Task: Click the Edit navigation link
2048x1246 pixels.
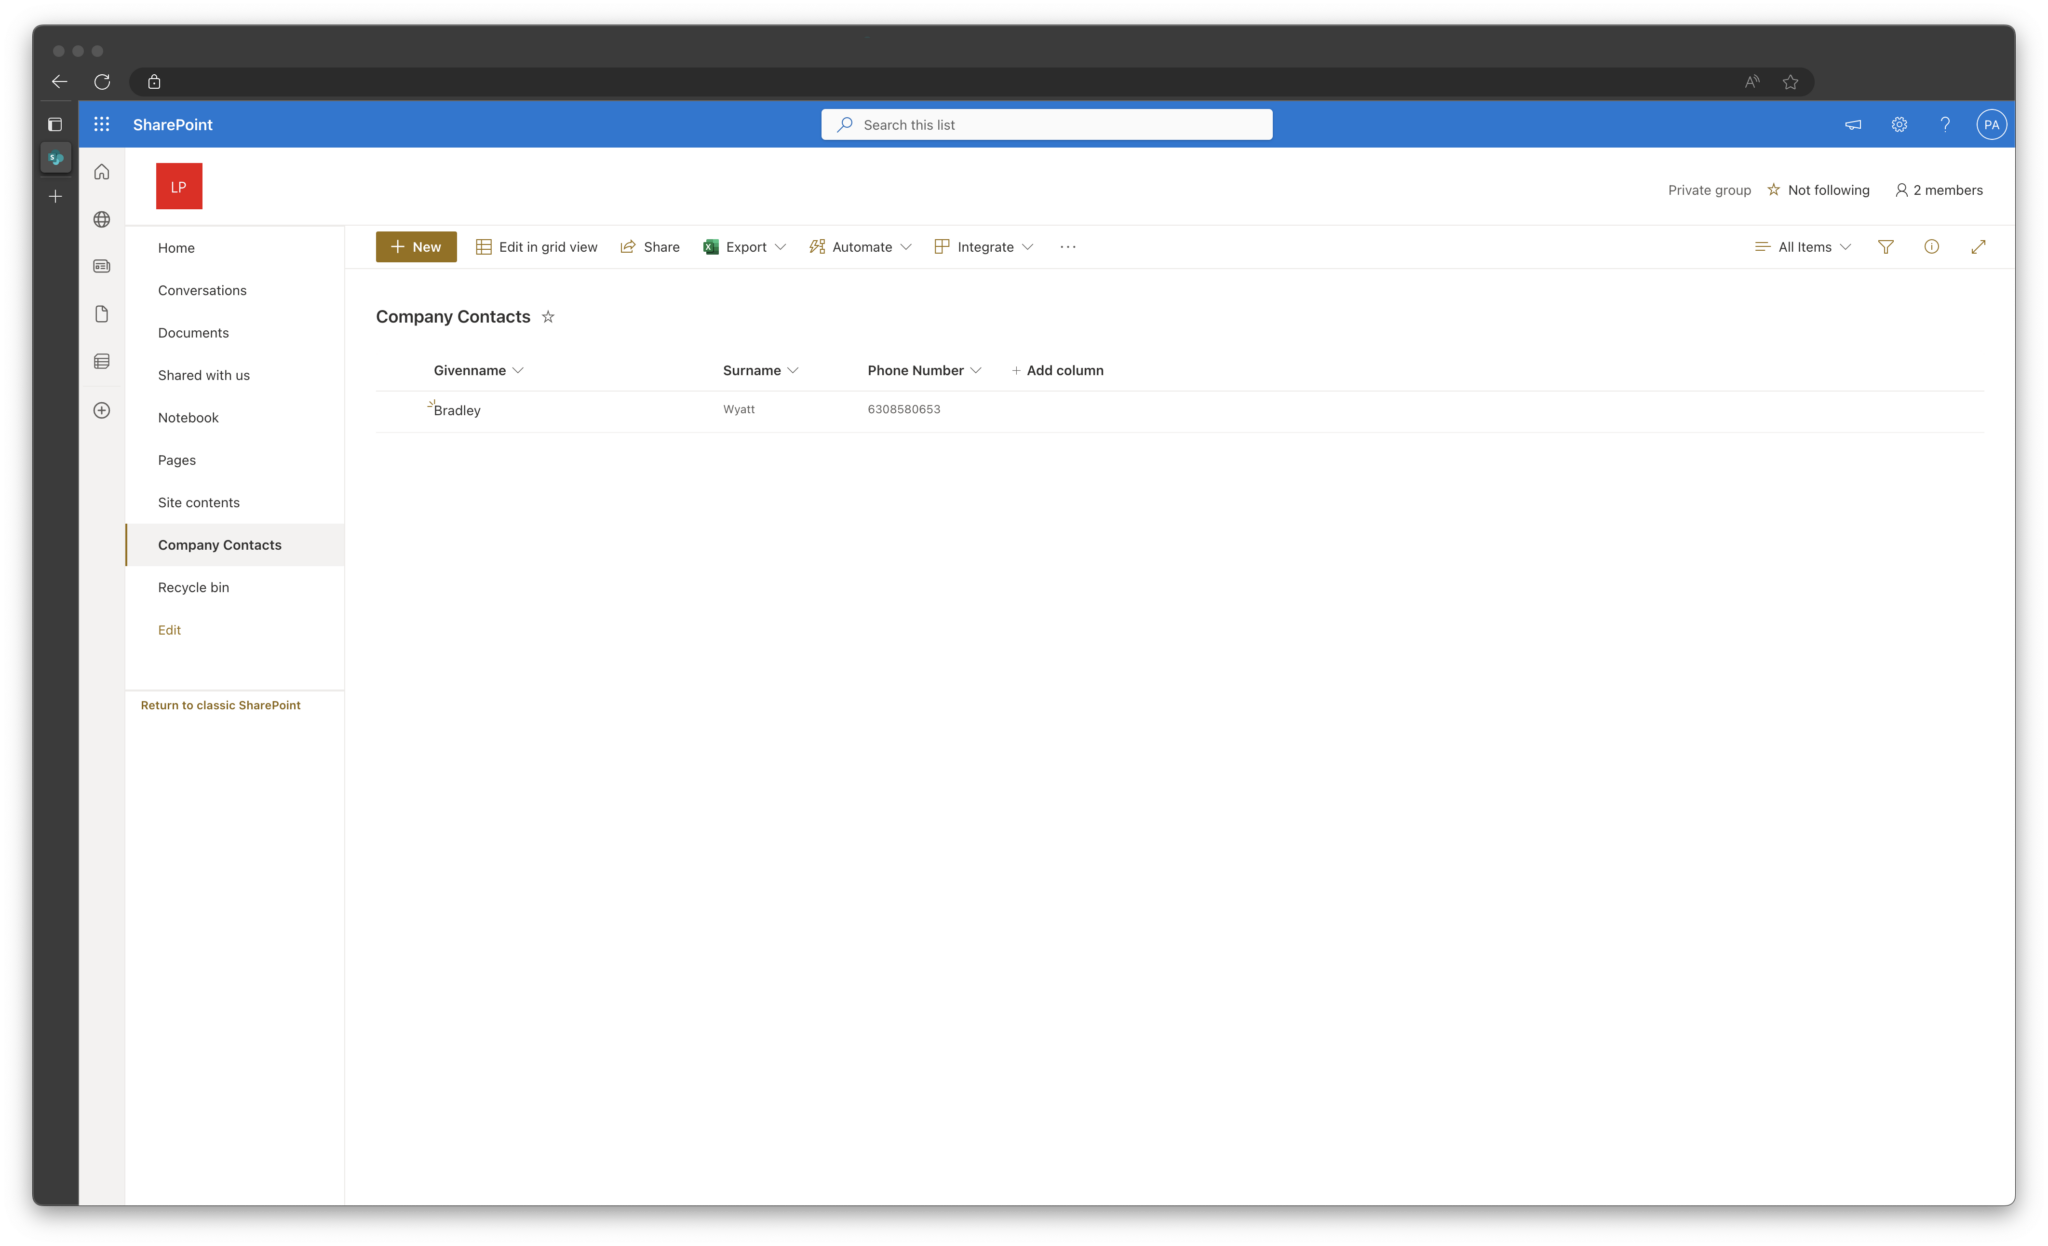Action: 169,630
